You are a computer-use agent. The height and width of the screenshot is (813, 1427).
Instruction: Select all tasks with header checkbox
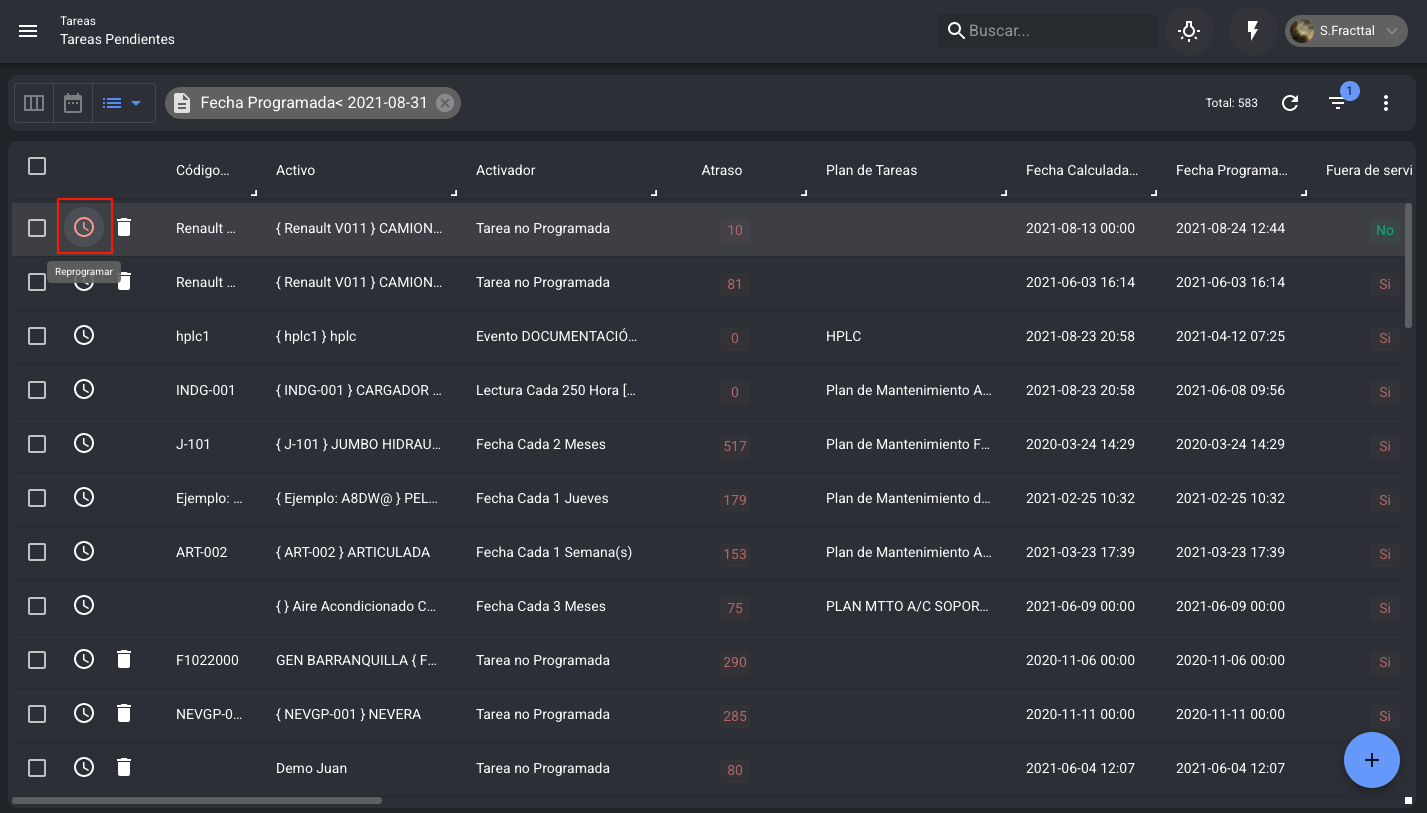[37, 166]
